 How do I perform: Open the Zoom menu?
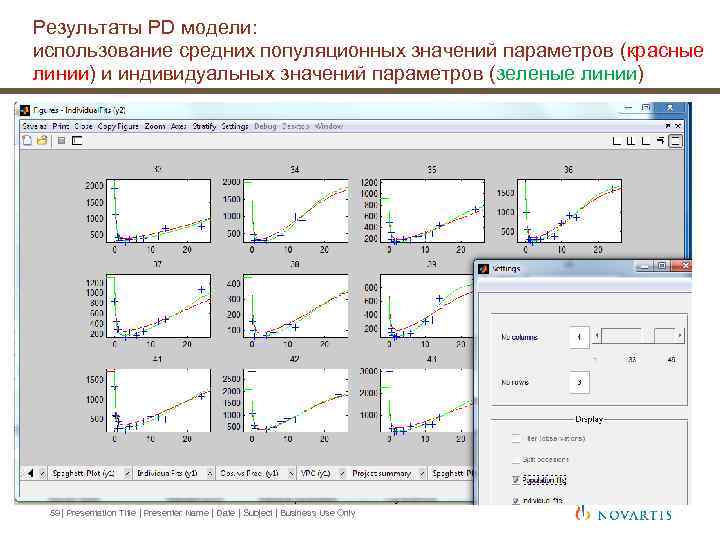click(x=155, y=126)
